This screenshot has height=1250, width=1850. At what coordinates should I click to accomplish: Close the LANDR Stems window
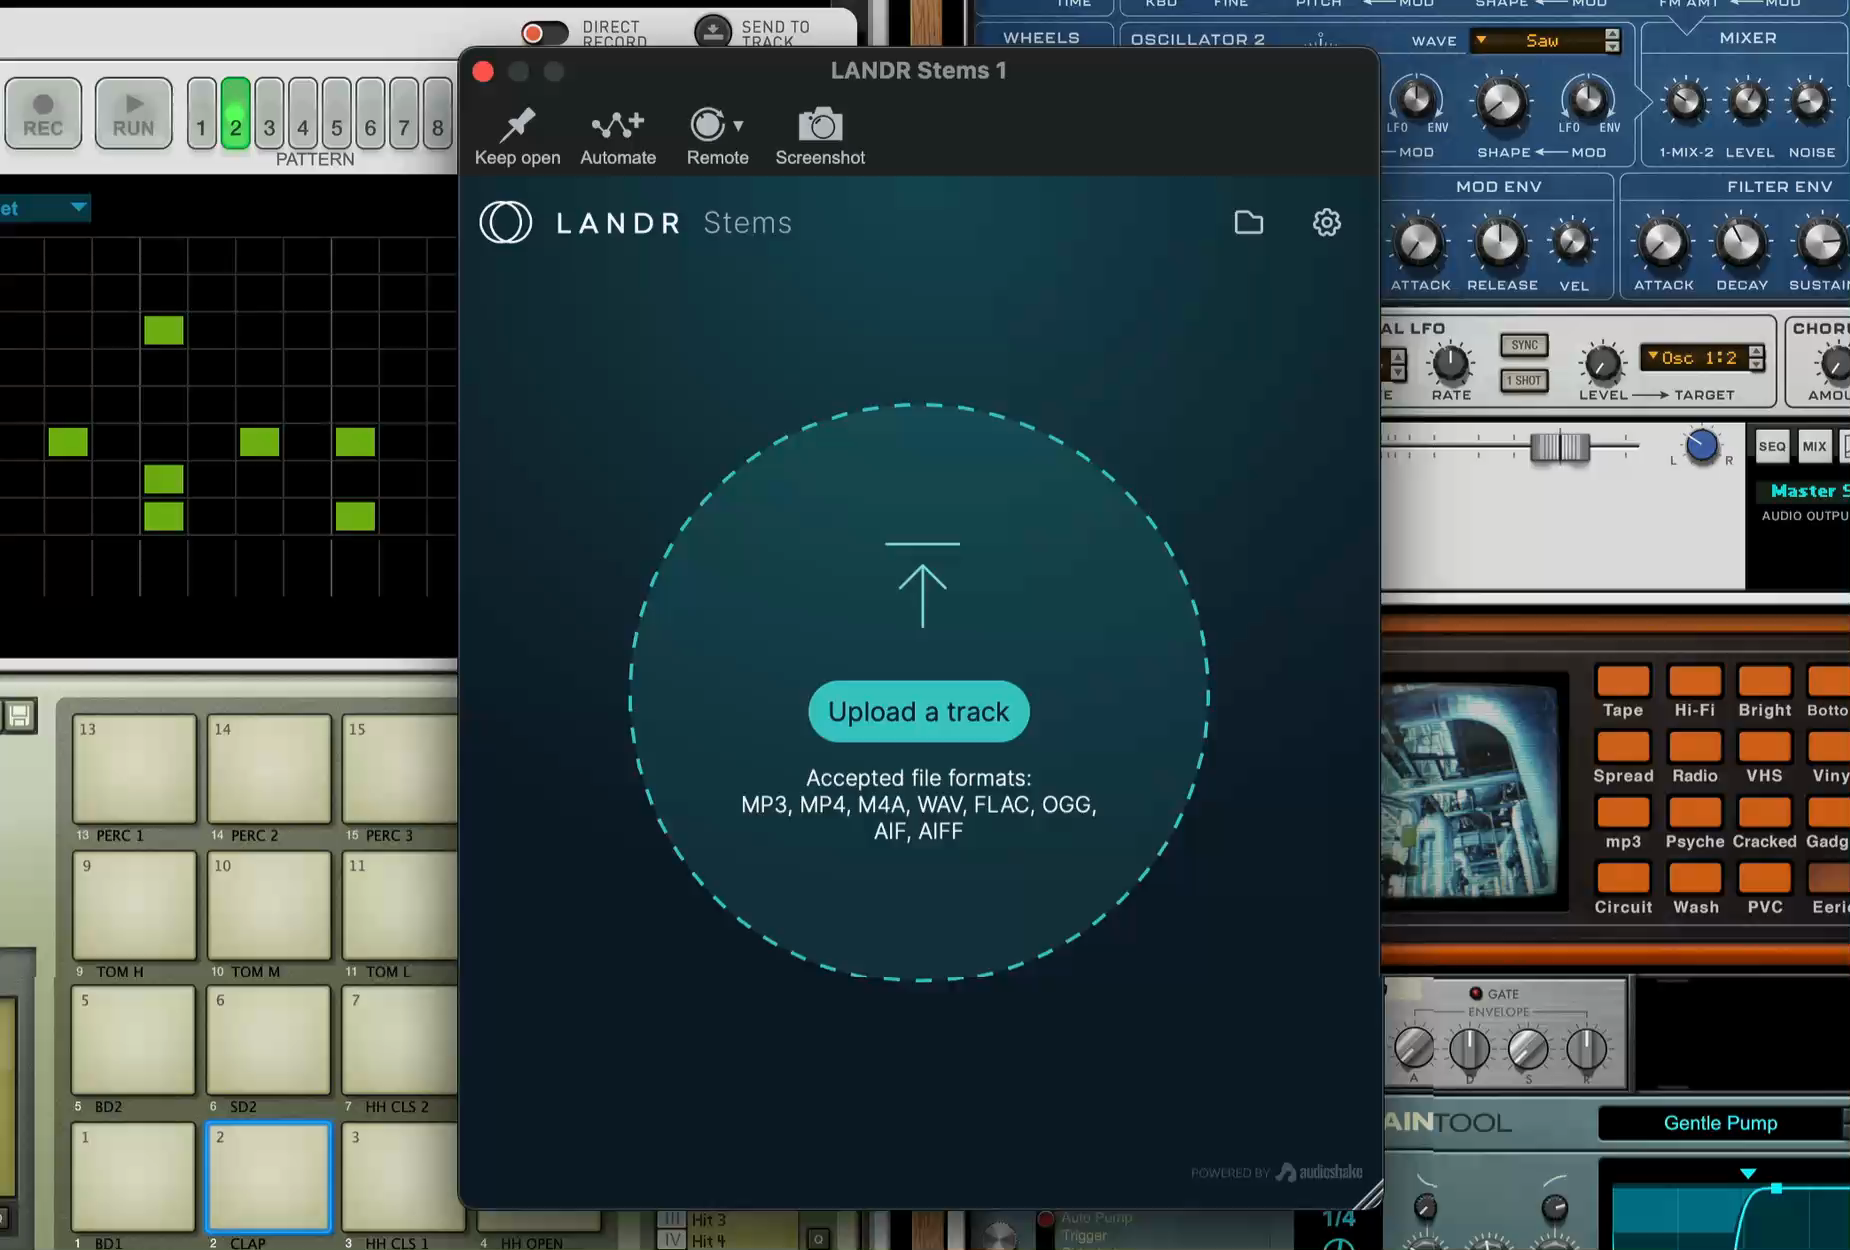point(483,71)
